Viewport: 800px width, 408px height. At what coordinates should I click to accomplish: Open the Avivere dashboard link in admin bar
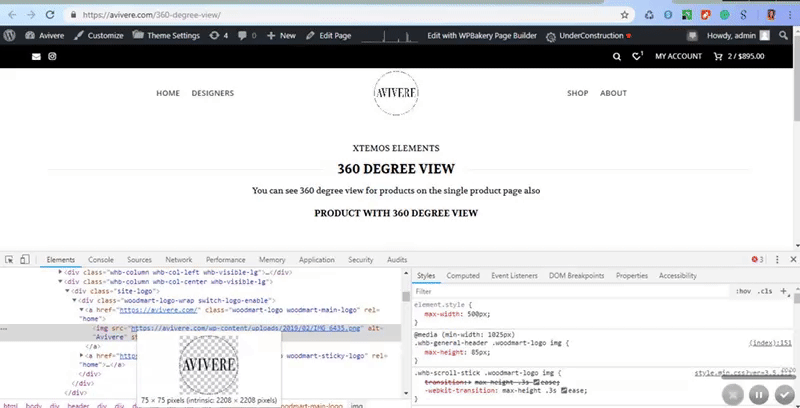45,36
